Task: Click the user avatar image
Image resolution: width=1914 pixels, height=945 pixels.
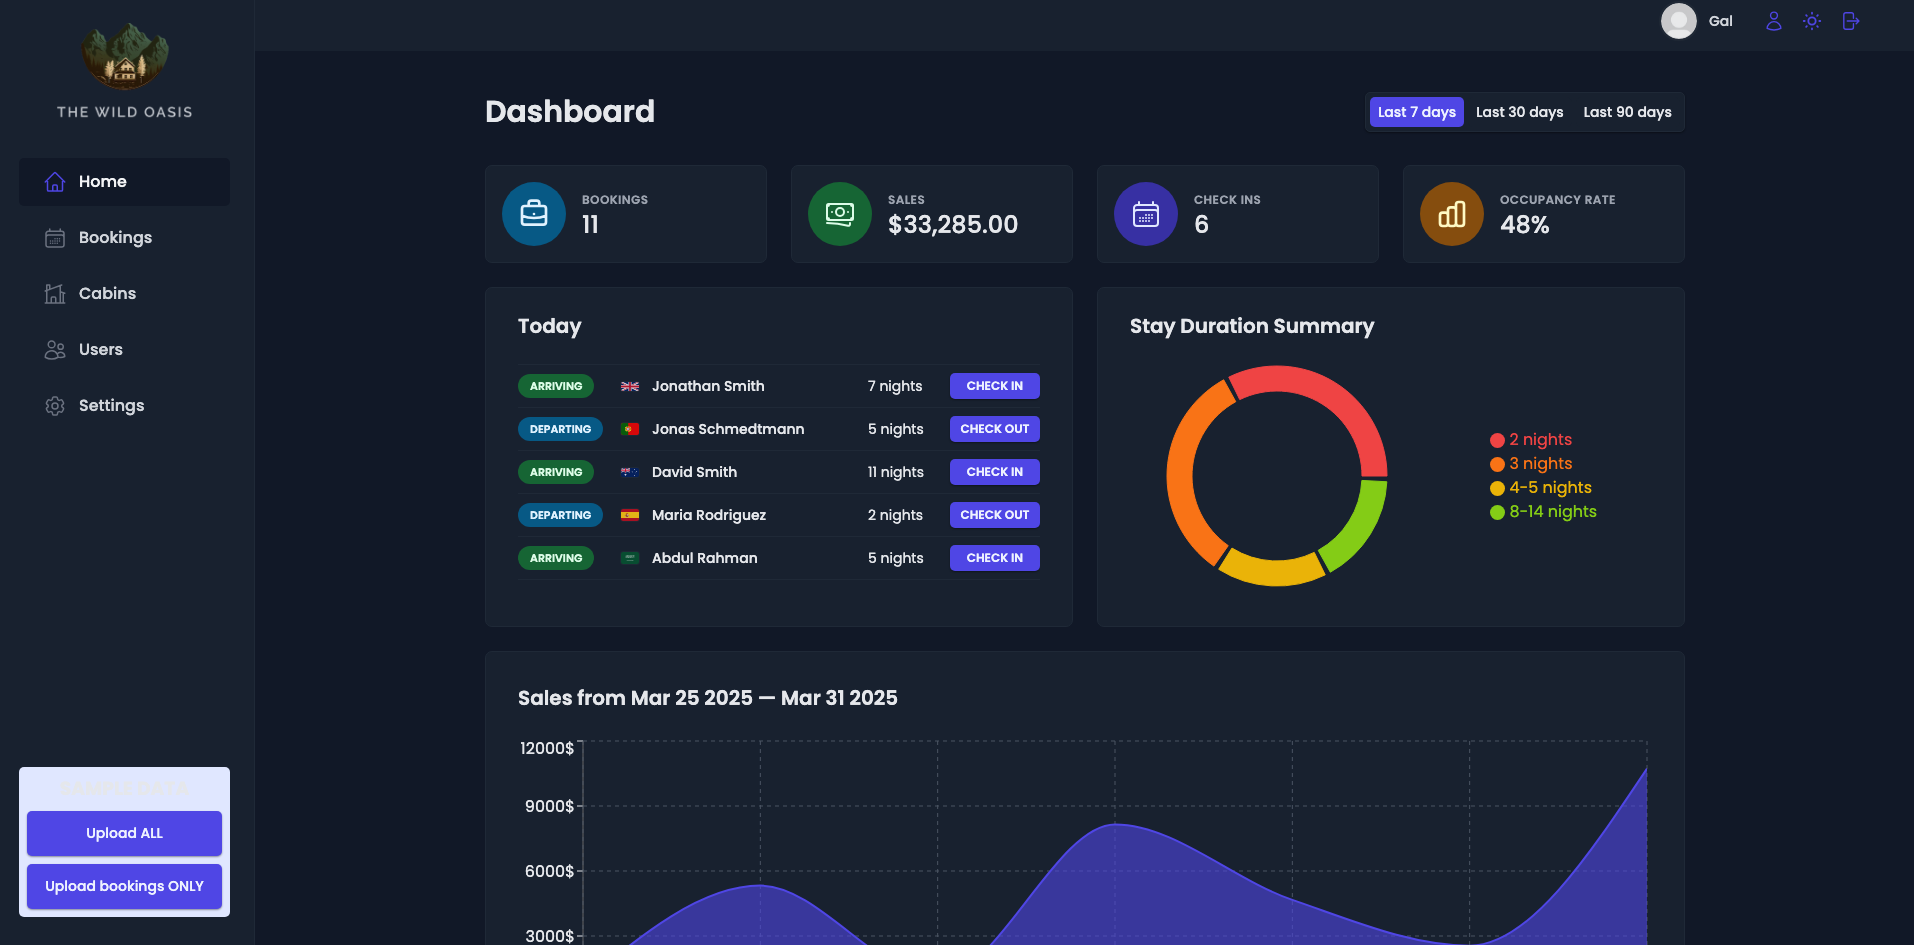Action: (x=1678, y=21)
